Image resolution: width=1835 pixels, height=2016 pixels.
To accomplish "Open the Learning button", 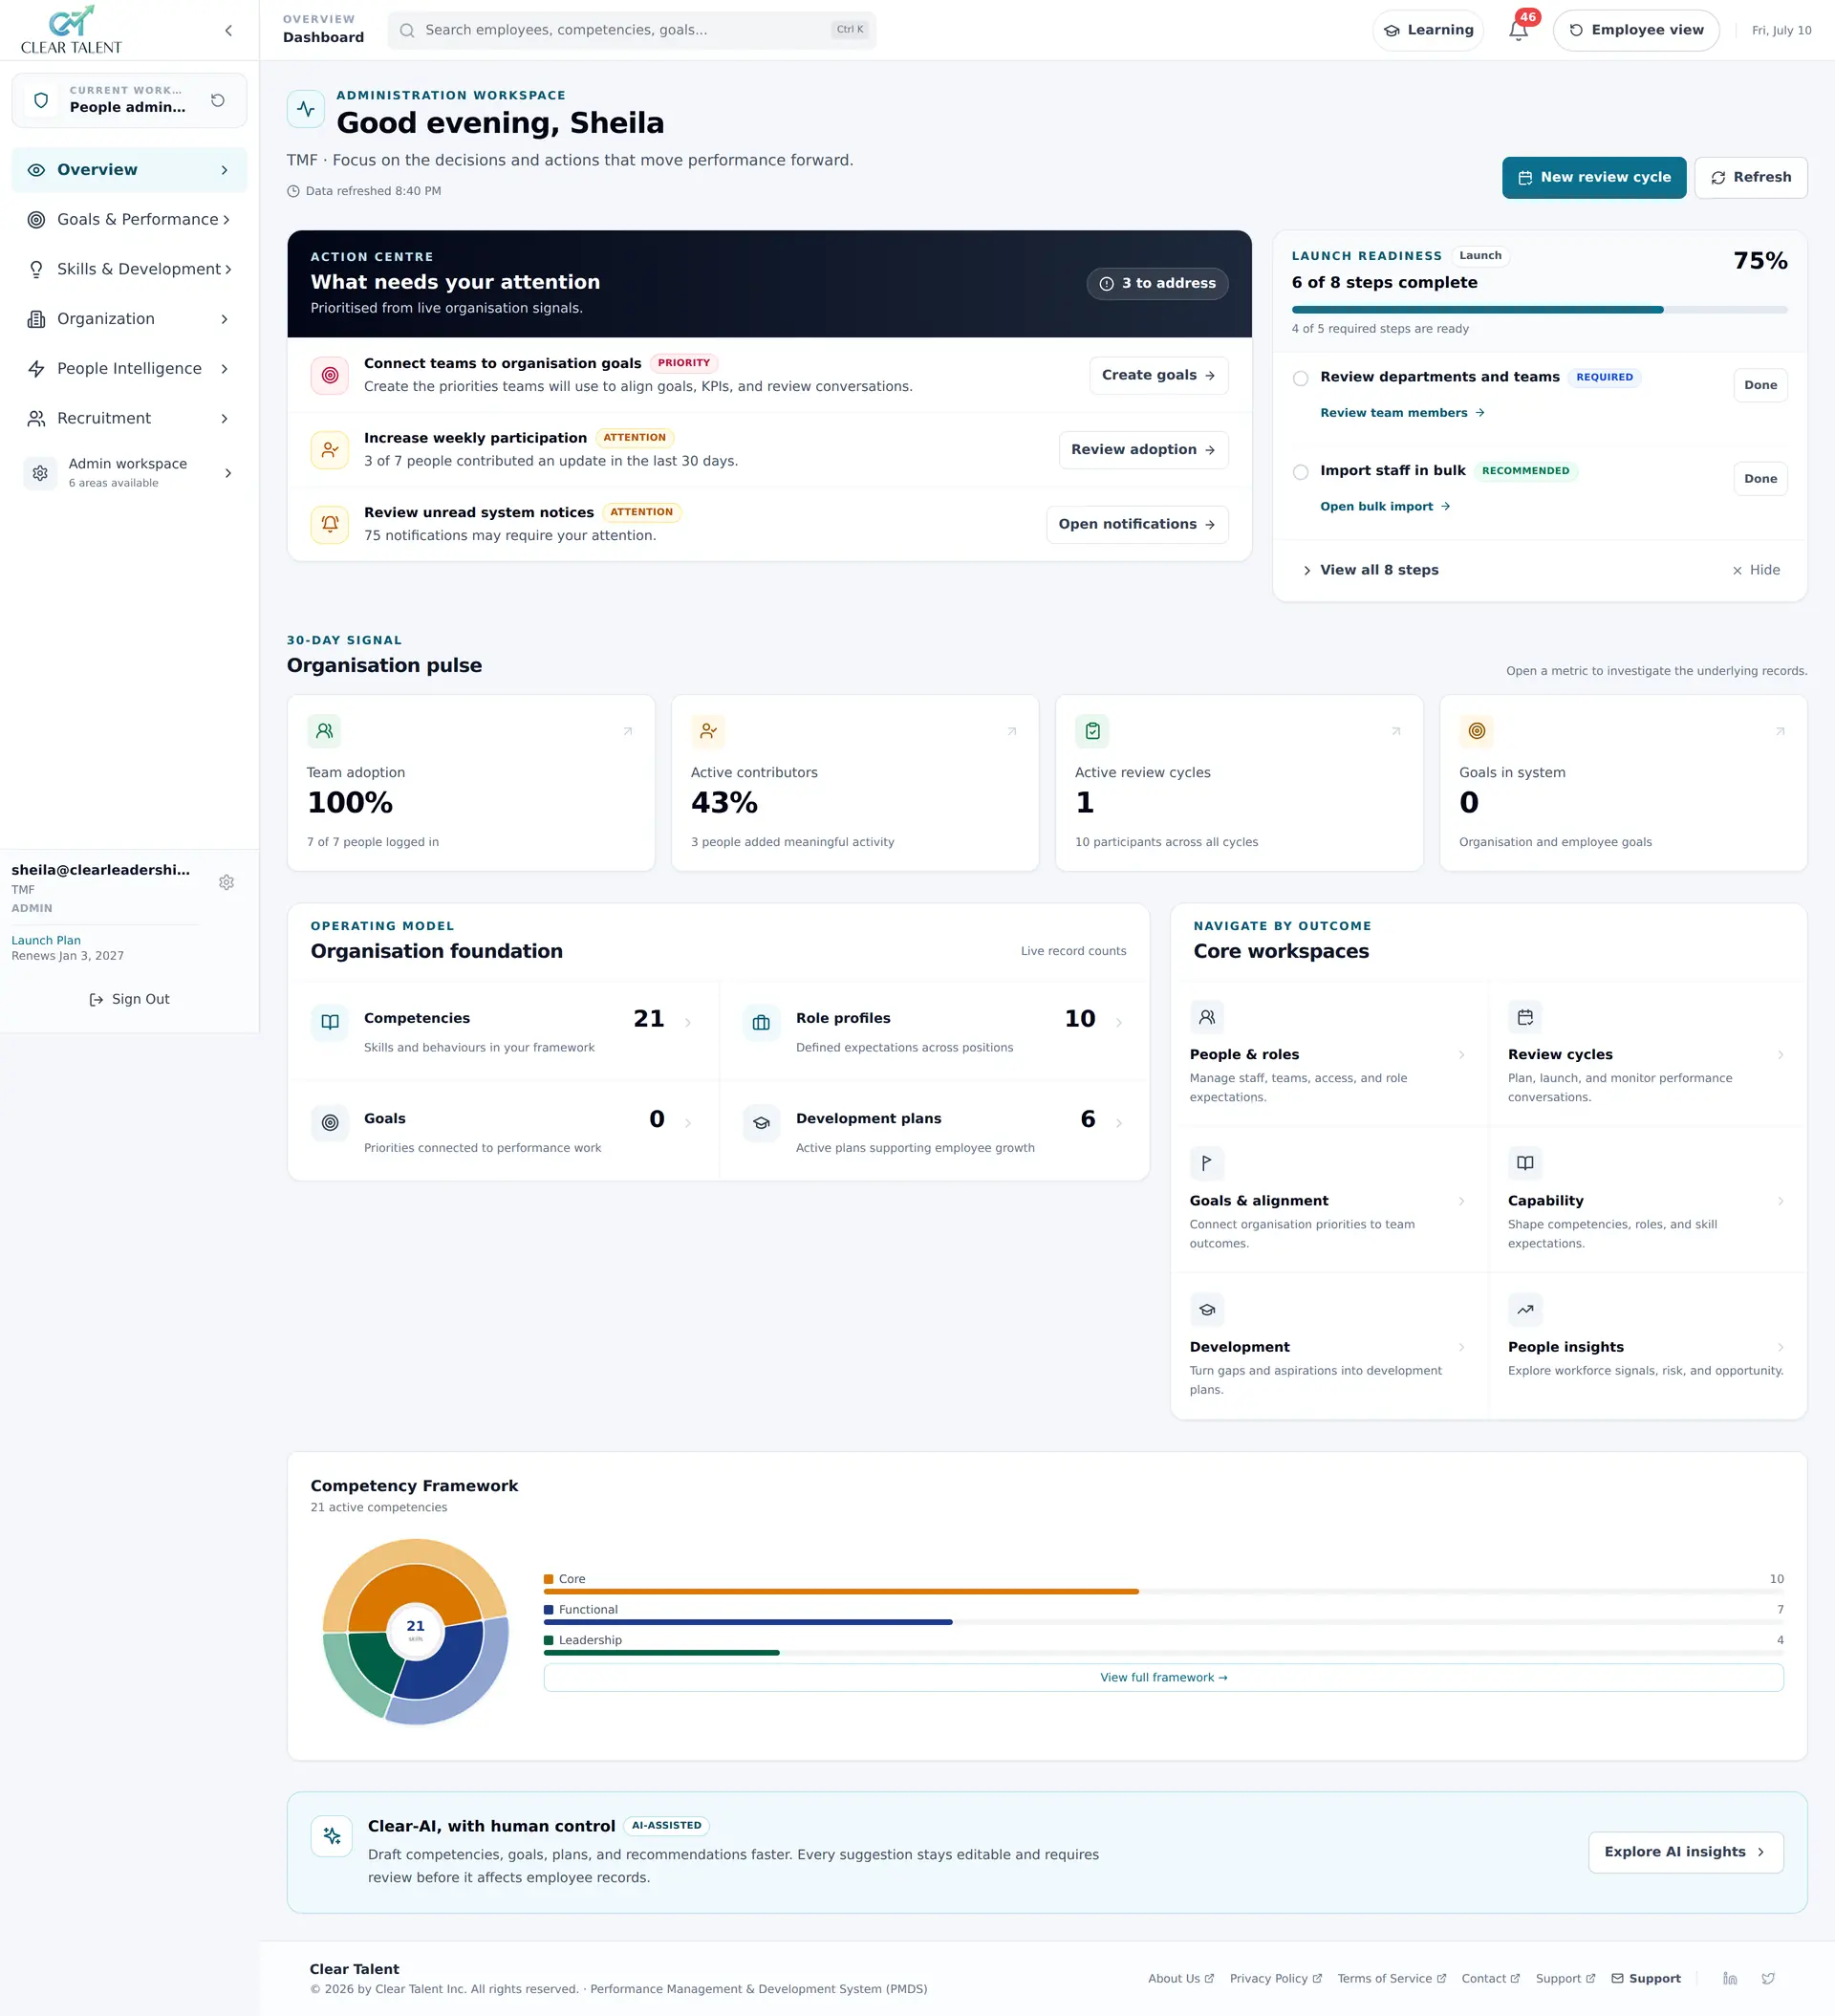I will (x=1427, y=30).
